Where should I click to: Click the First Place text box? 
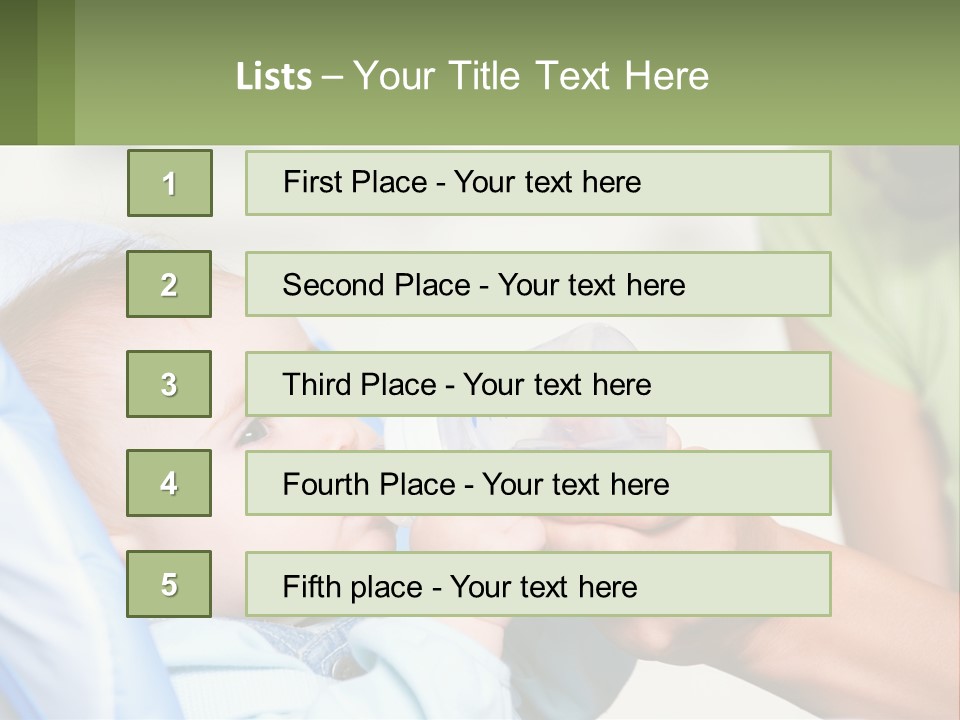[538, 183]
